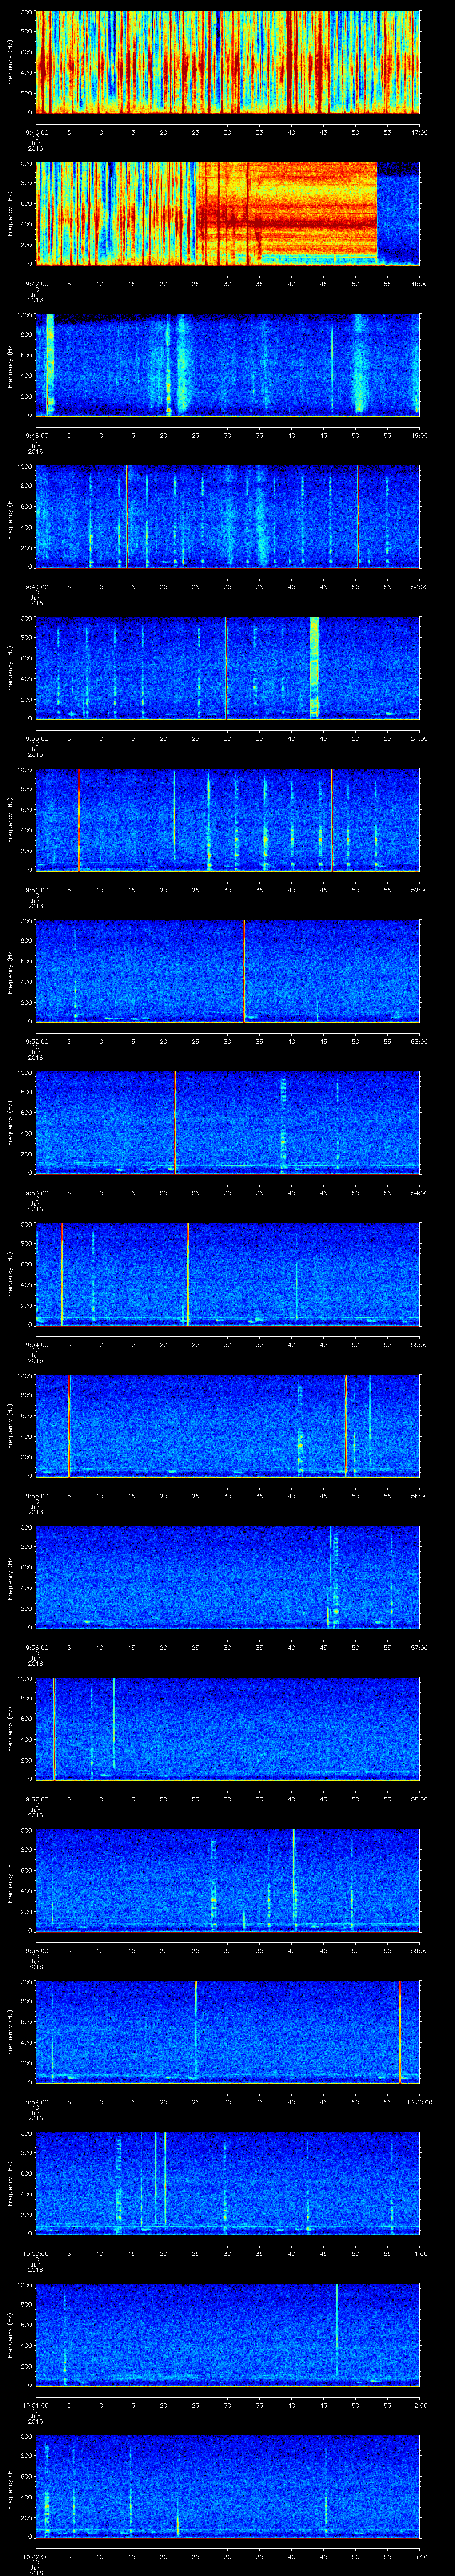Click the spectrogram panel starting at 9:57:00
Screen dimensions: 455x2576
tap(227, 1729)
